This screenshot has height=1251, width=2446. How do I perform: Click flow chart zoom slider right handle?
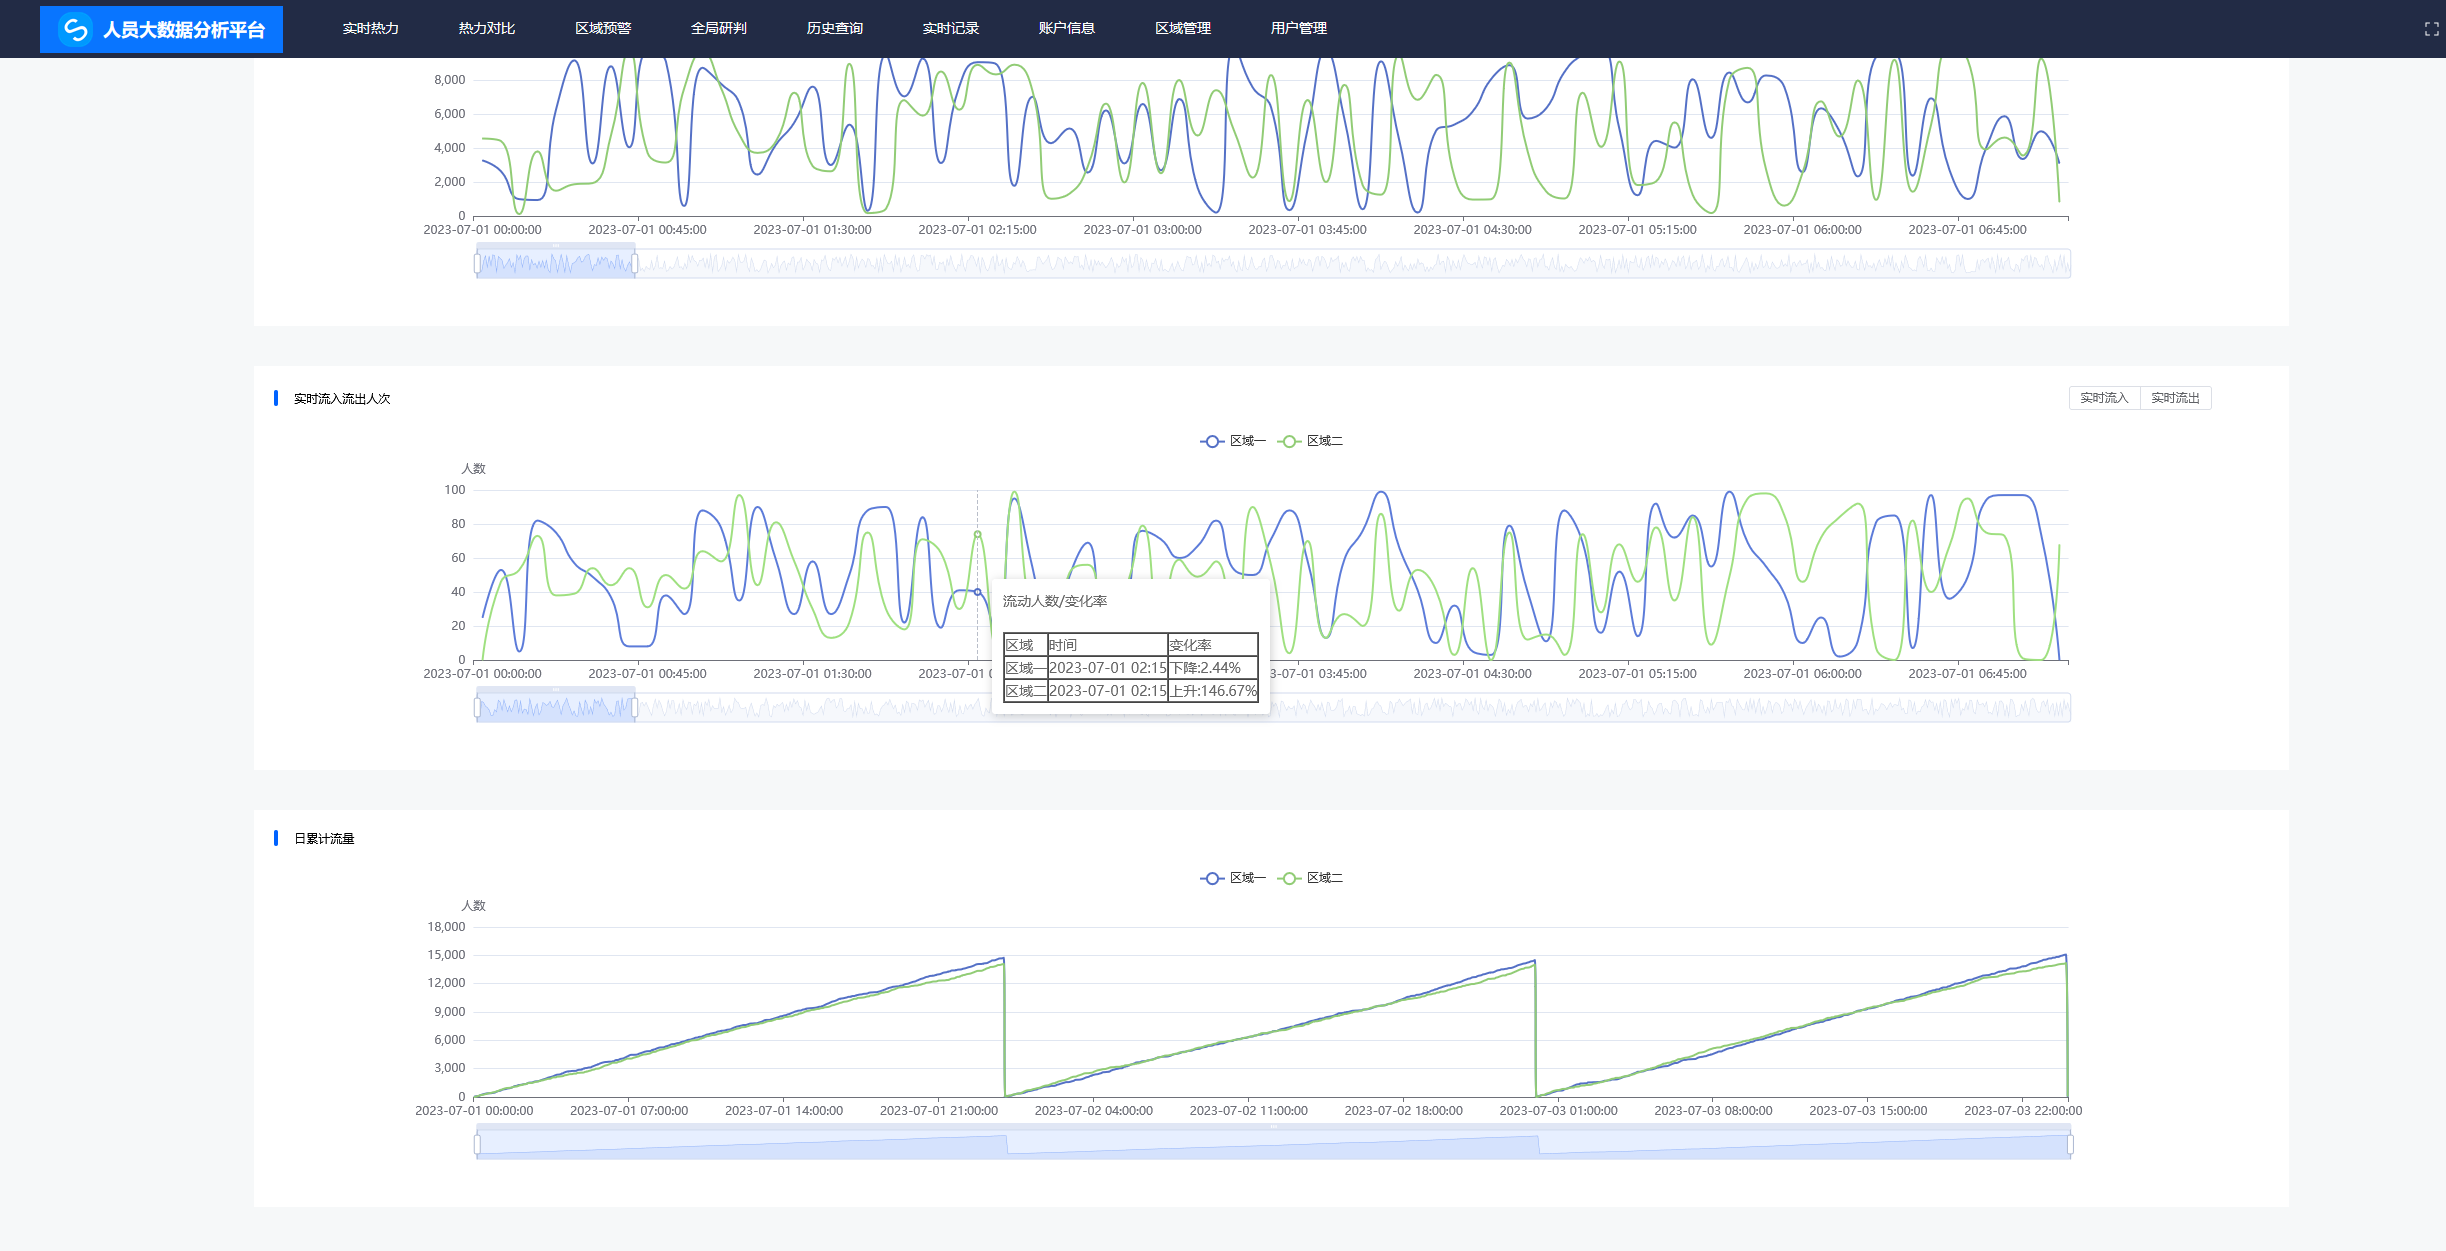(635, 708)
